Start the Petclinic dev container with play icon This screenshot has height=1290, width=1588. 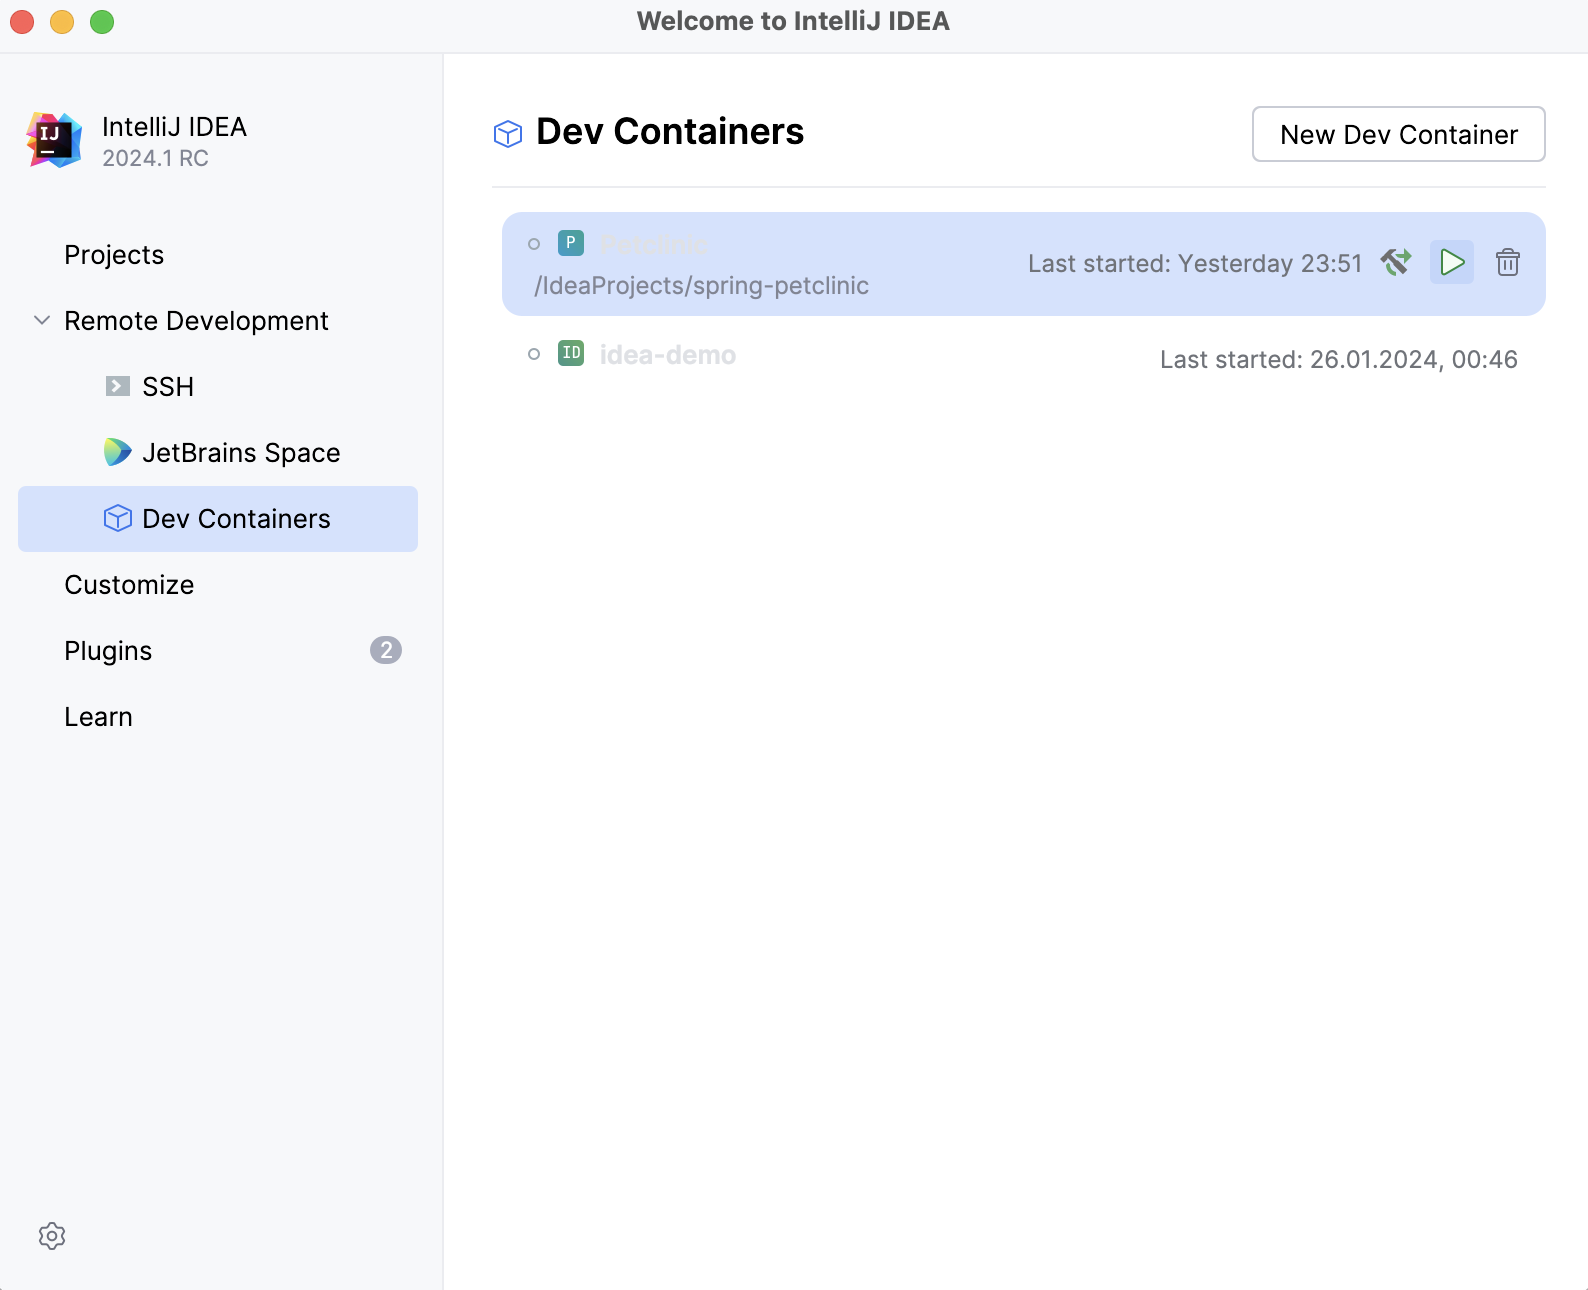(x=1452, y=263)
